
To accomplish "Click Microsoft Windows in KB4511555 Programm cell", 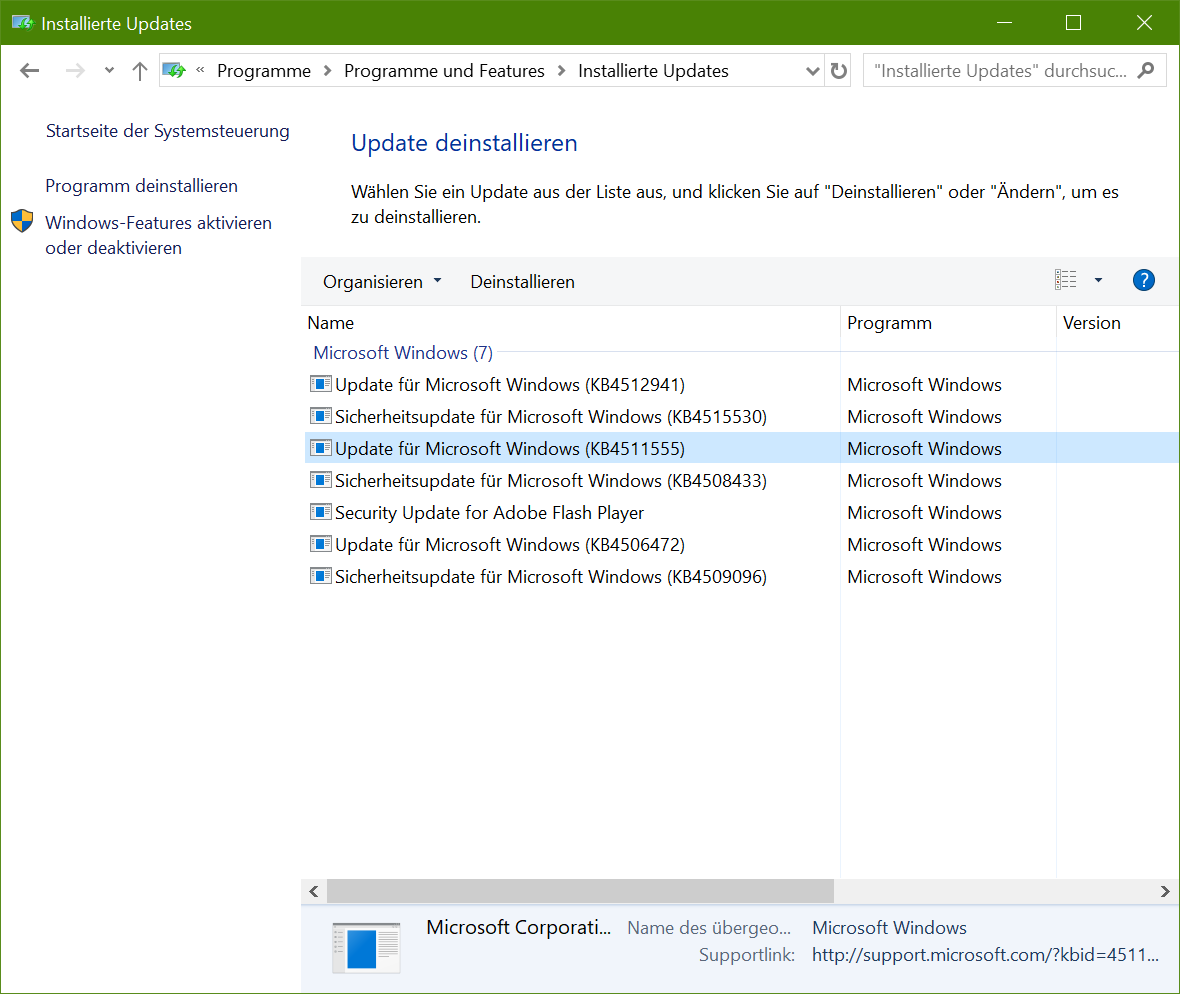I will tap(924, 448).
